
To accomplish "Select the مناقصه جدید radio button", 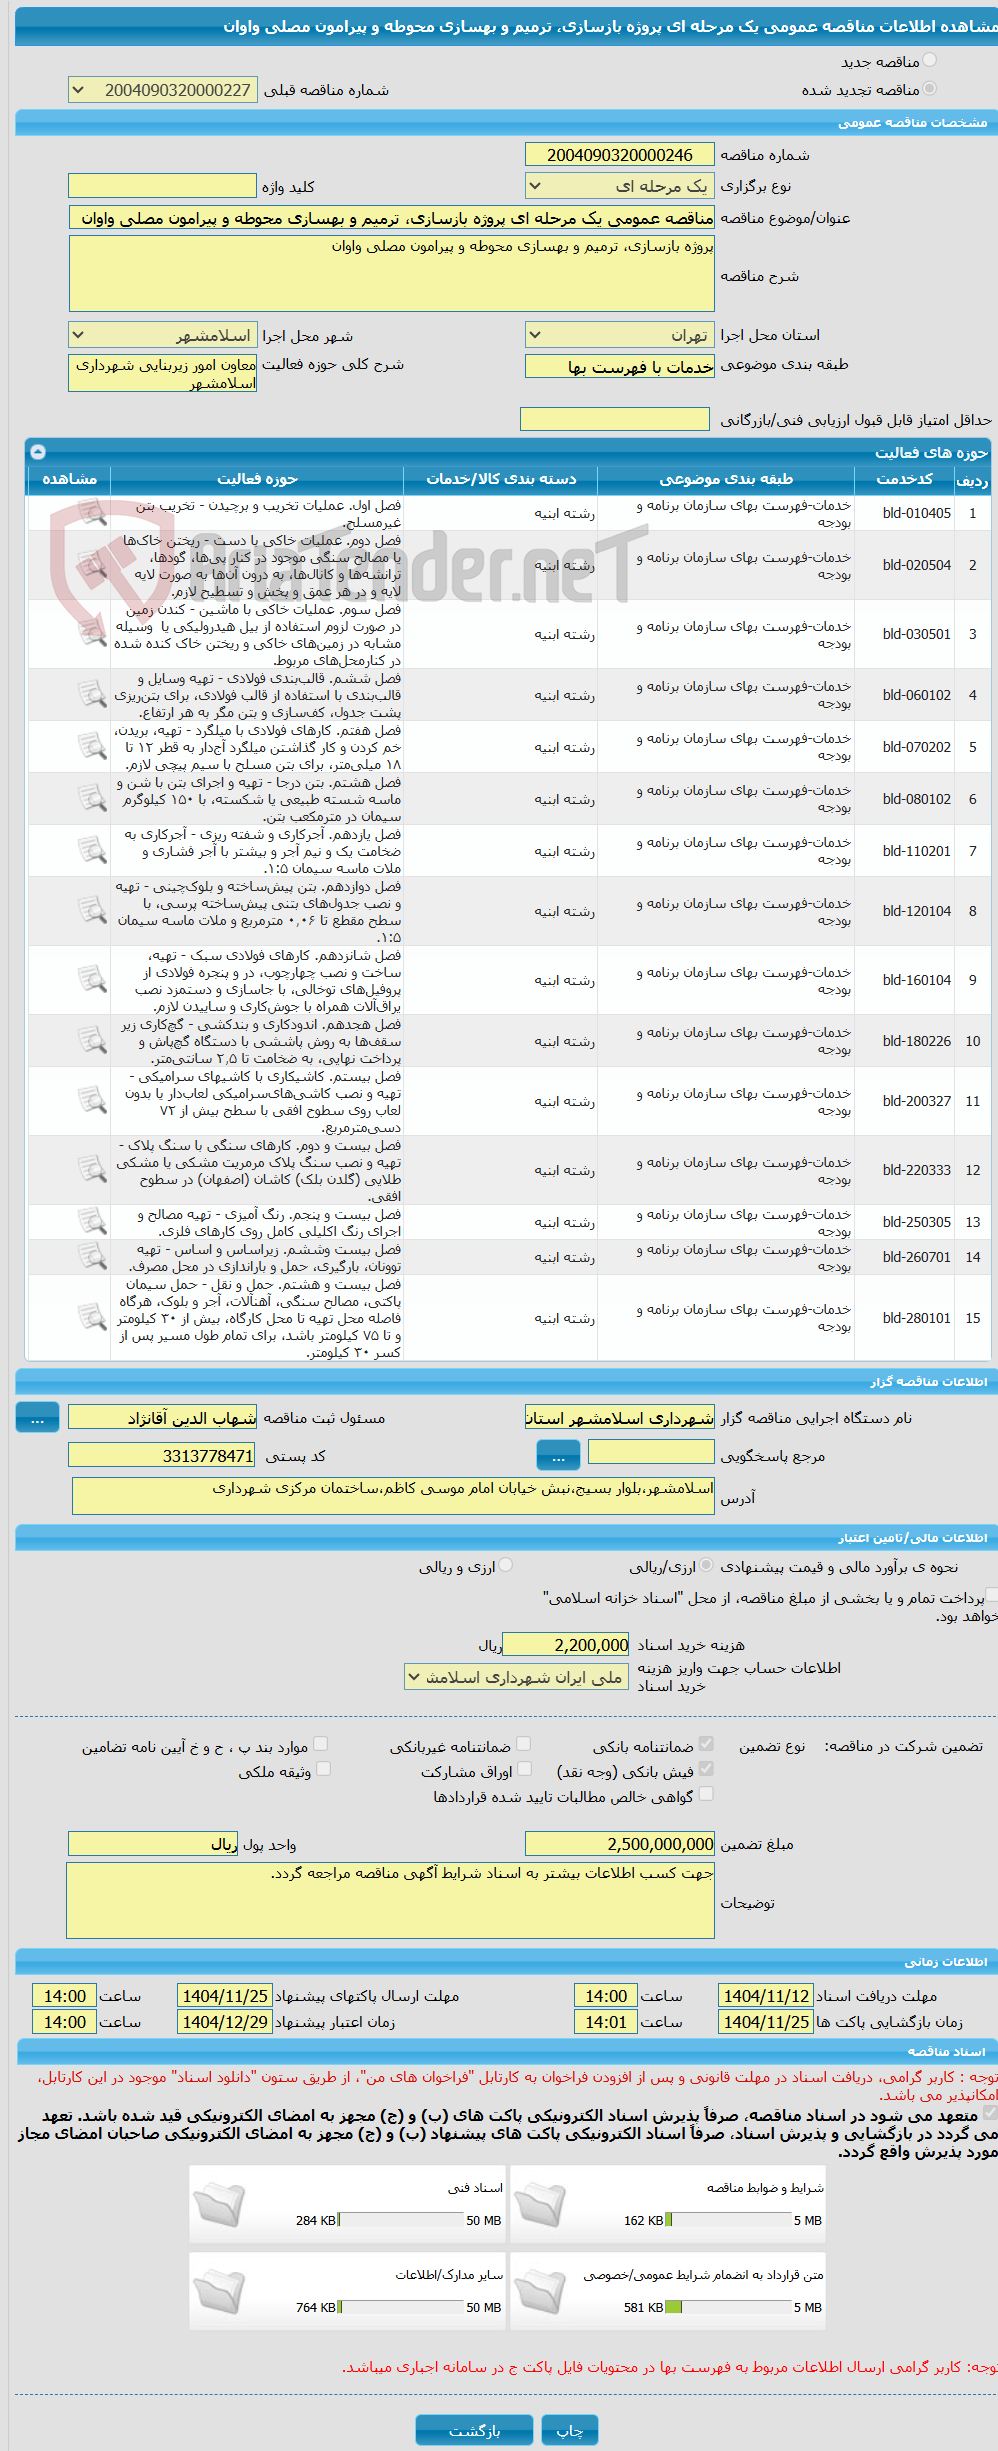I will (x=930, y=61).
